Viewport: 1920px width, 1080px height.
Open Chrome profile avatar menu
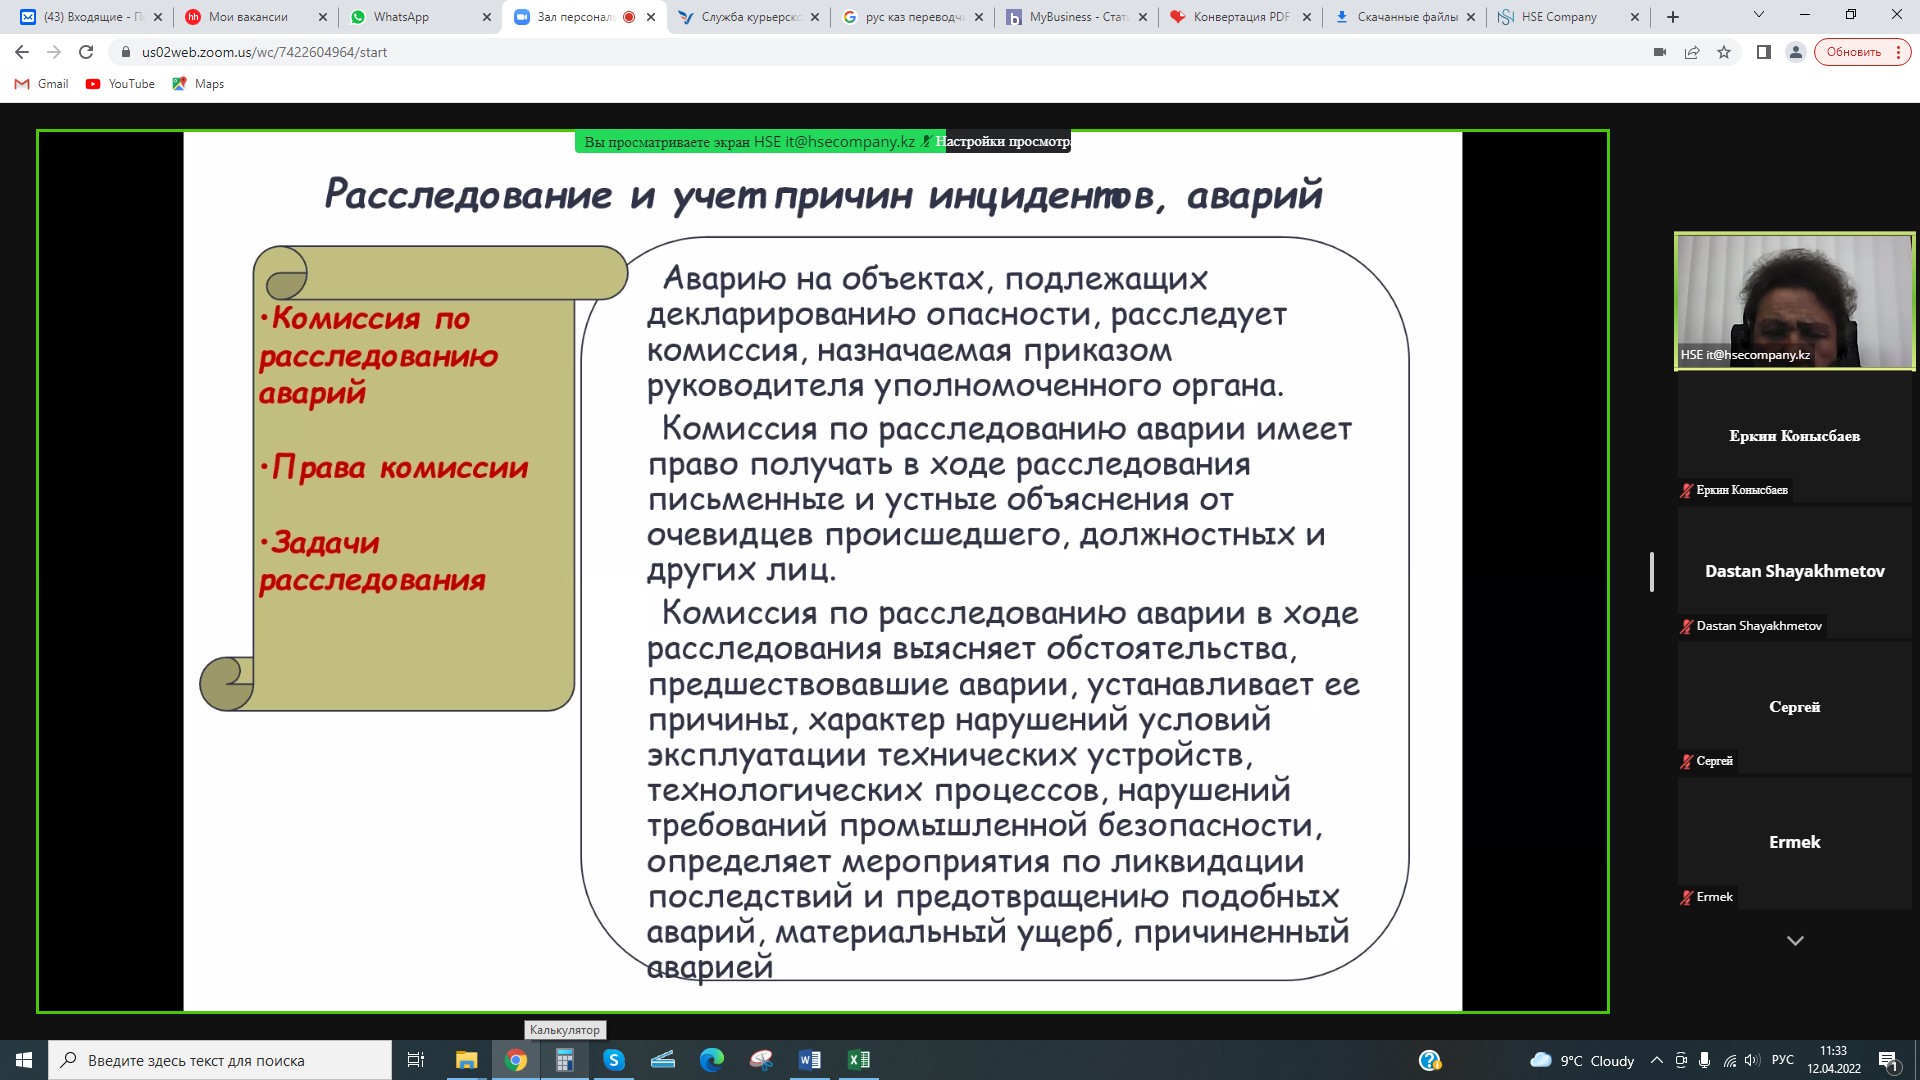click(1796, 52)
